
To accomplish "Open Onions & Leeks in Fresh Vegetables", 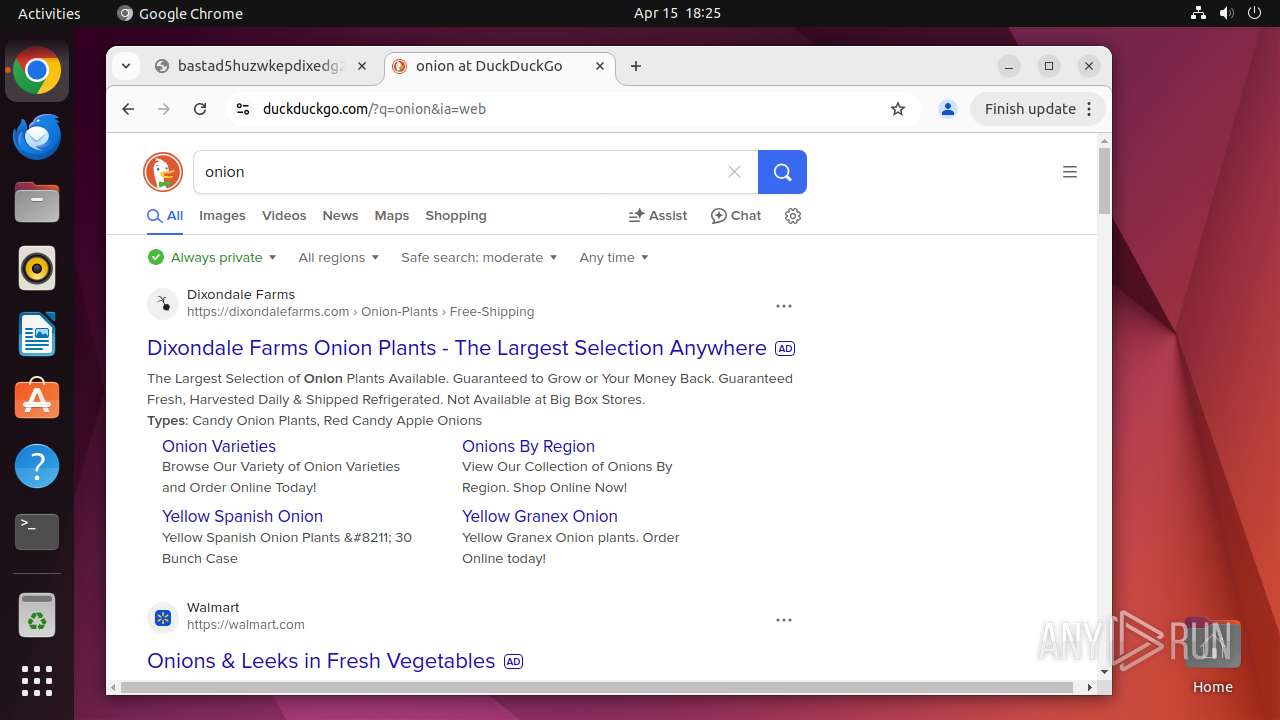I will 321,661.
